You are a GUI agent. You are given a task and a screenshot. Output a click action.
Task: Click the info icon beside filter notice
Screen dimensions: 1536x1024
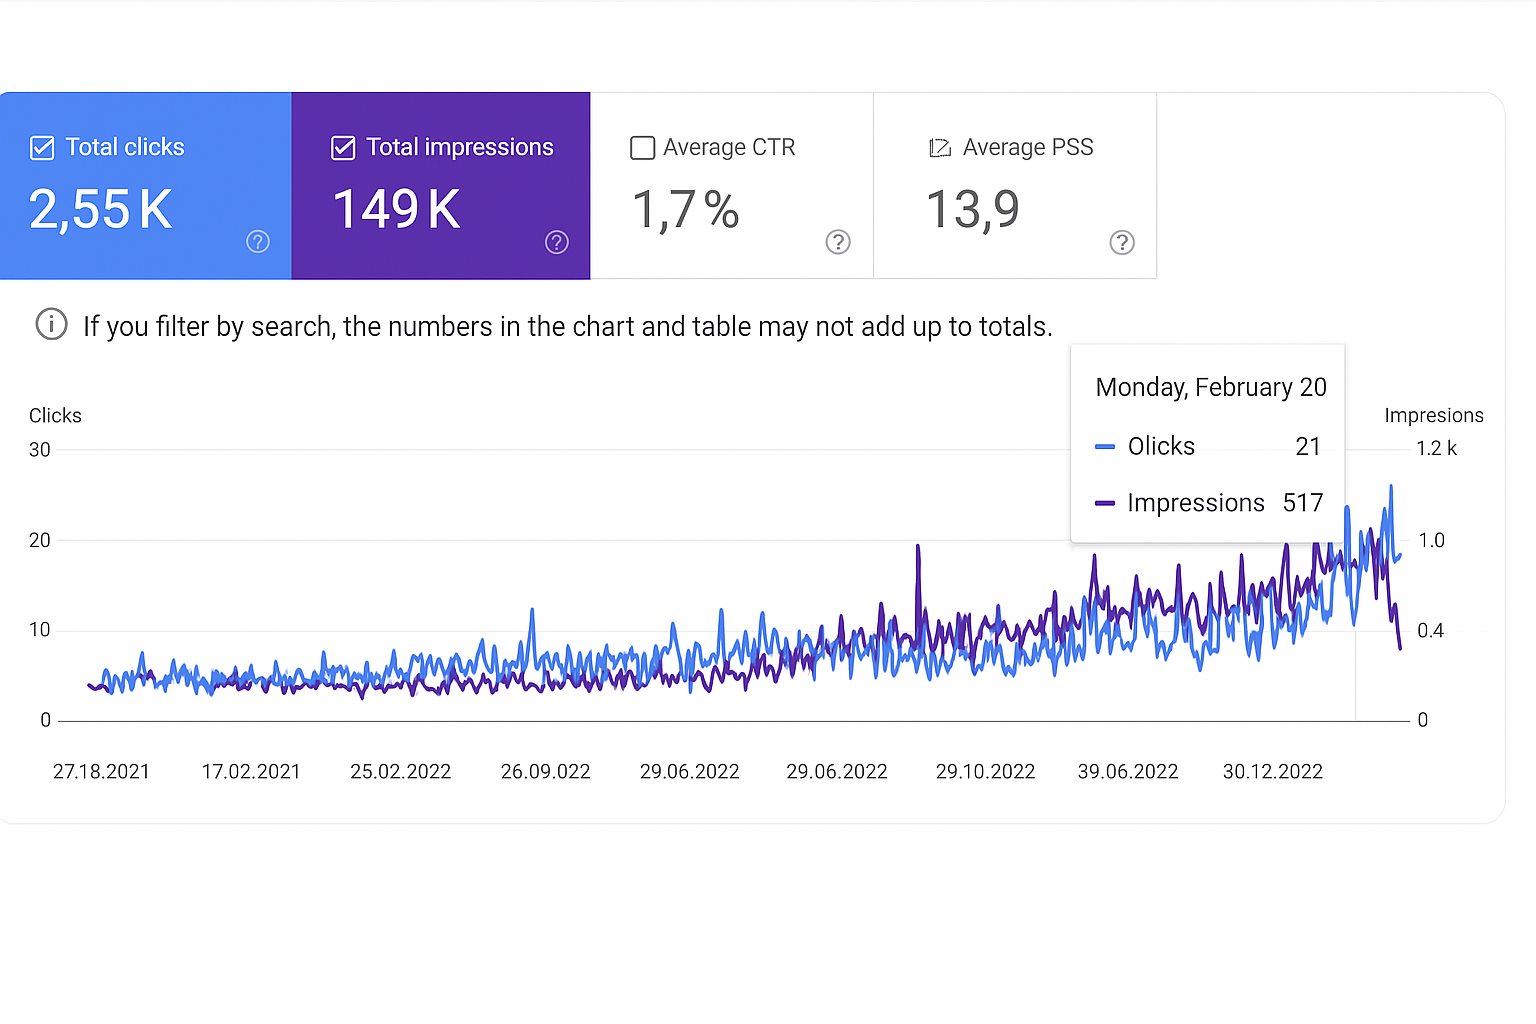coord(52,325)
